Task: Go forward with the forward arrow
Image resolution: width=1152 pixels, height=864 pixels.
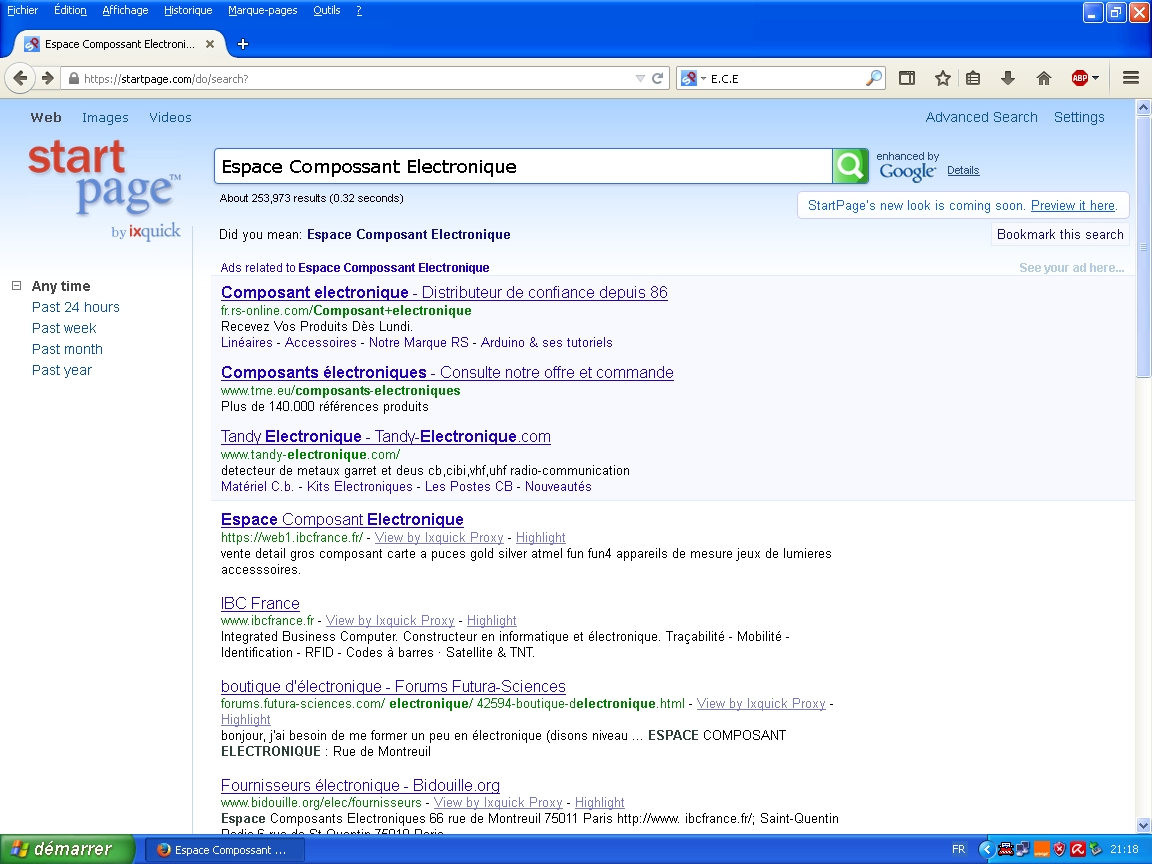Action: coord(48,78)
